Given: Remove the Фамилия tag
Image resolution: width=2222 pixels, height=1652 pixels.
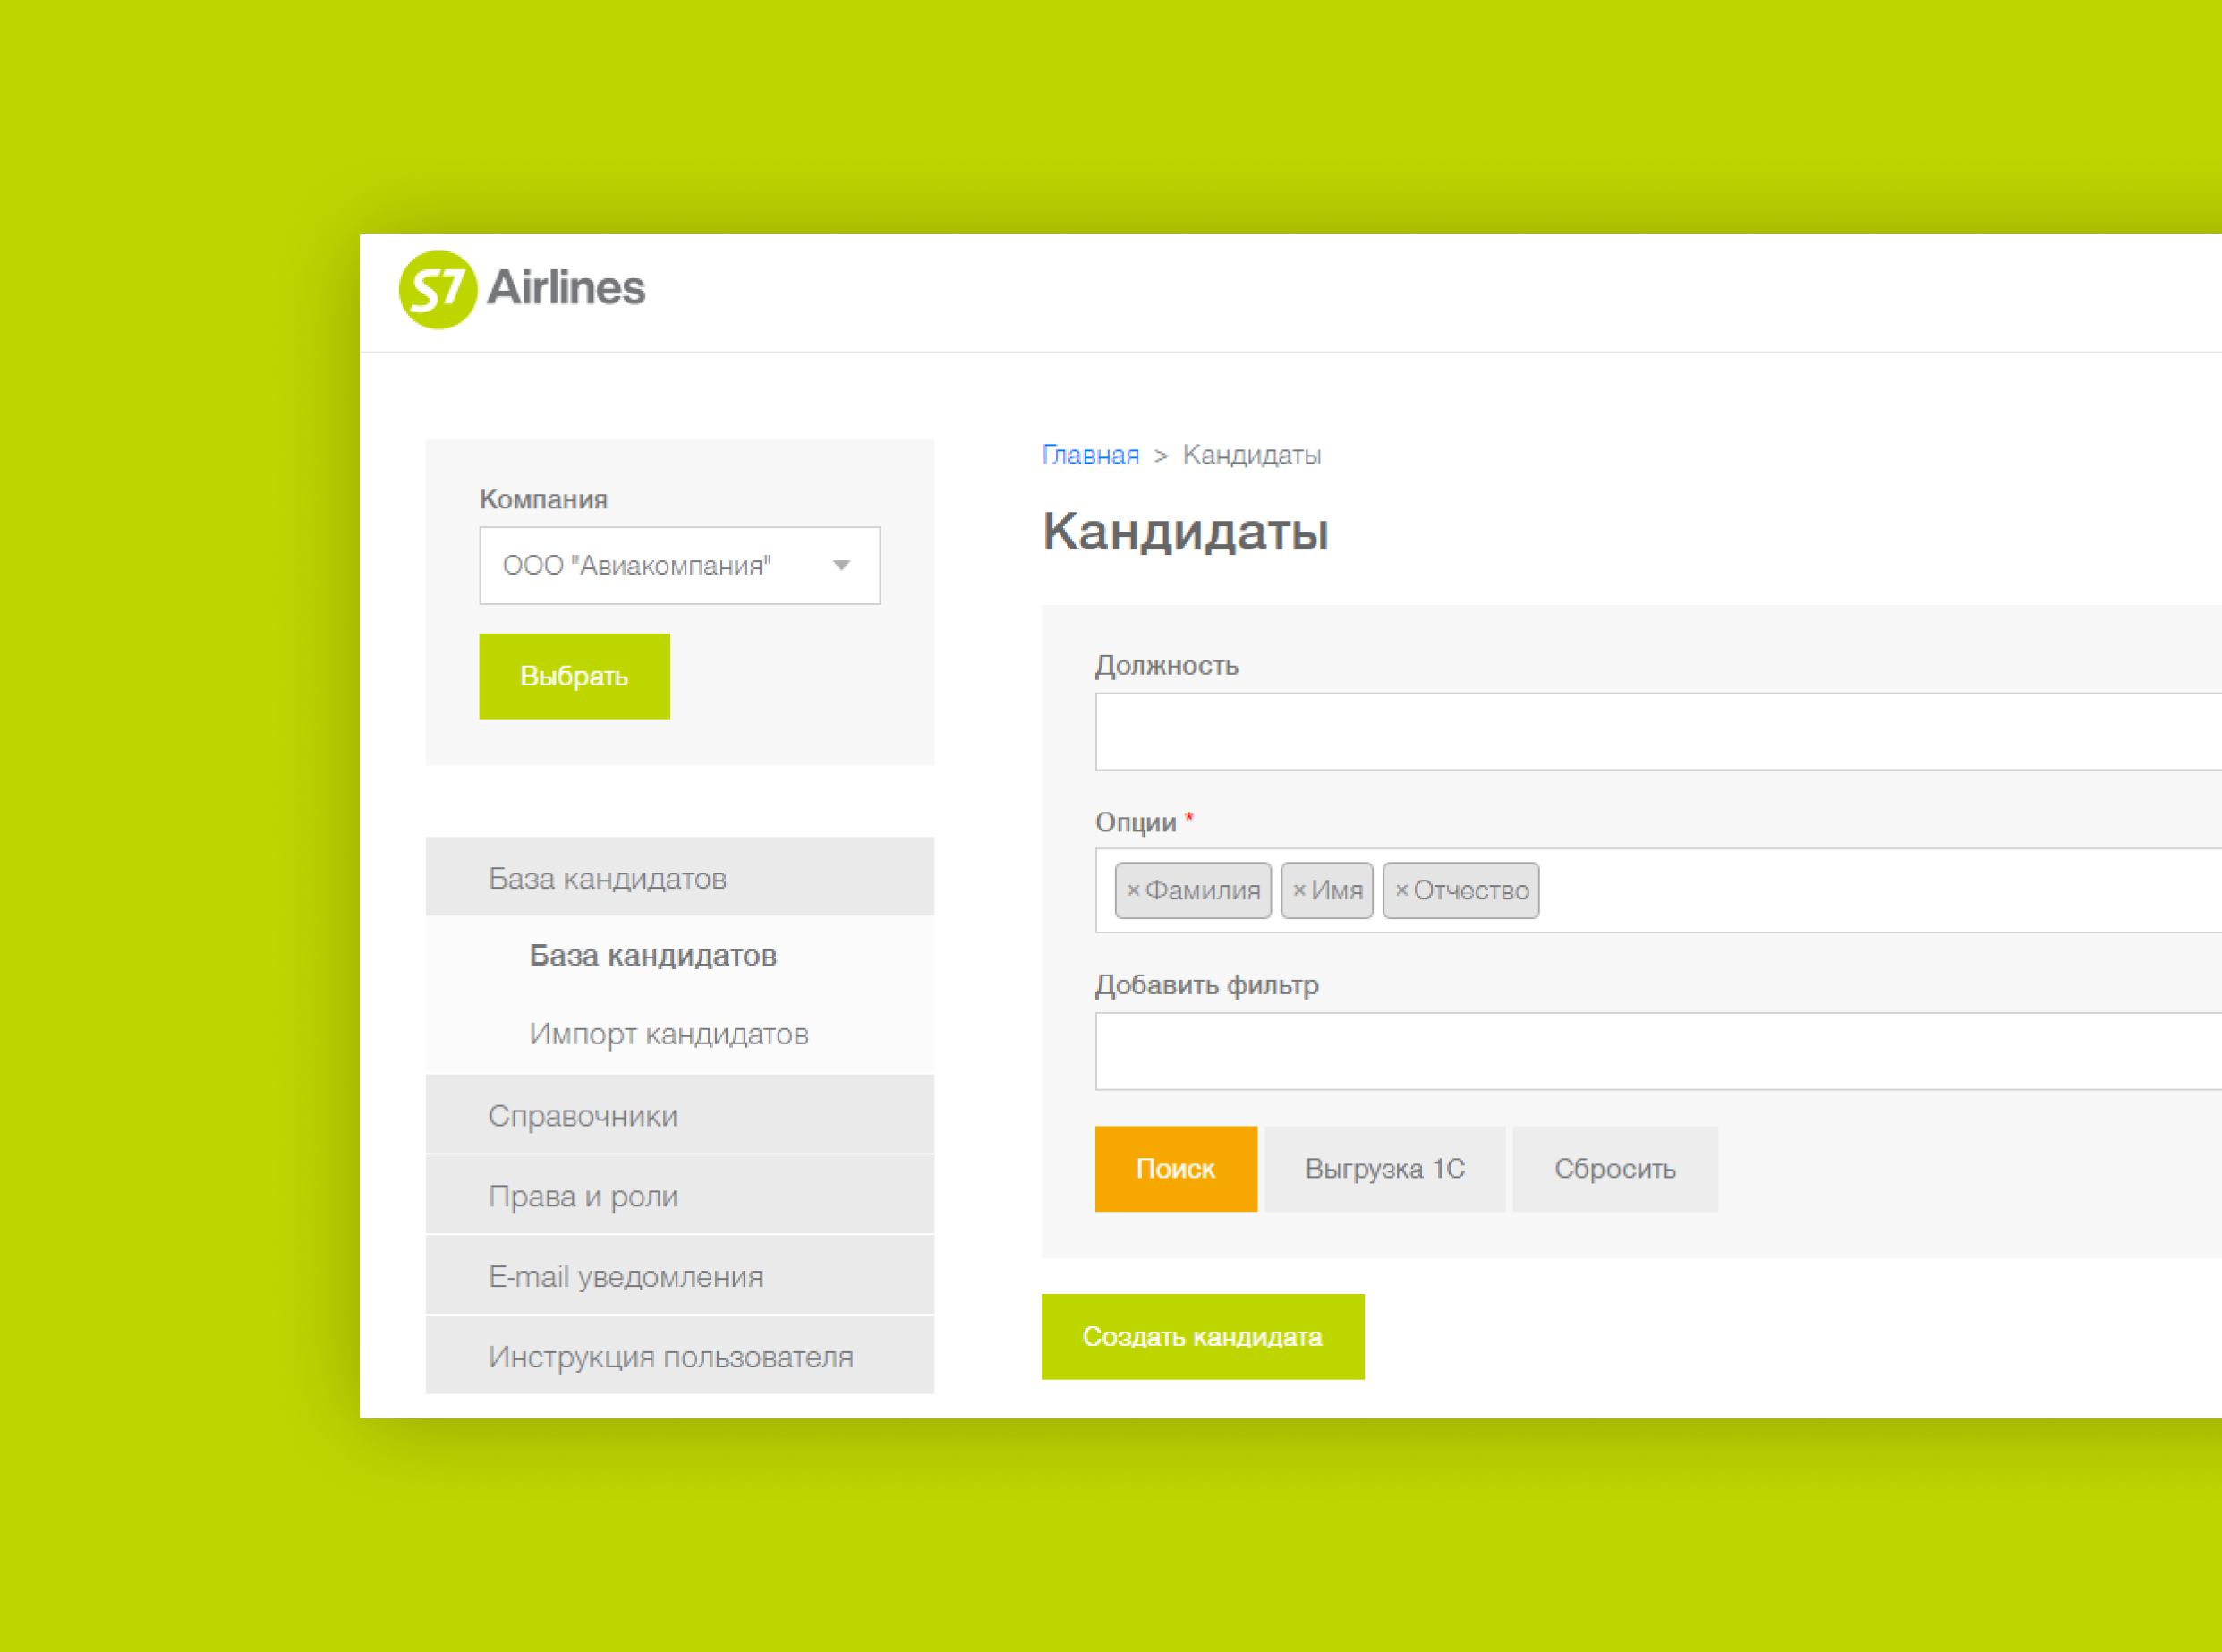Looking at the screenshot, I should pyautogui.click(x=1133, y=890).
